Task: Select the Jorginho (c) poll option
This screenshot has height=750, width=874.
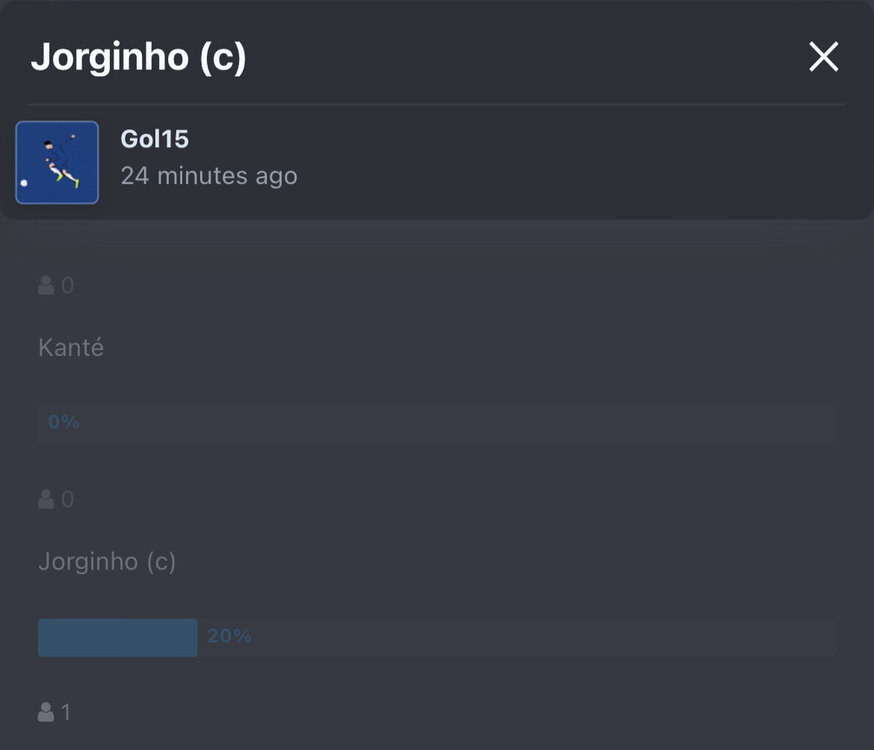Action: point(107,562)
